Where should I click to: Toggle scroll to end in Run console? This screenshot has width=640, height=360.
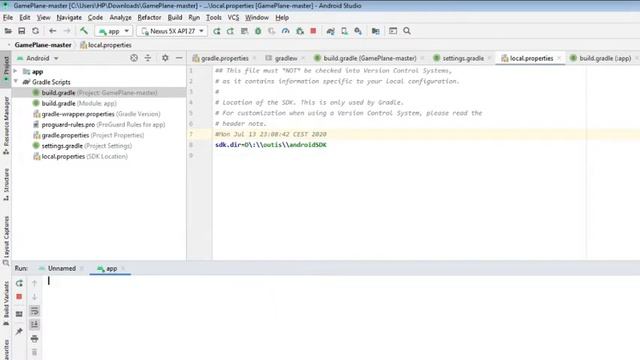click(x=35, y=324)
